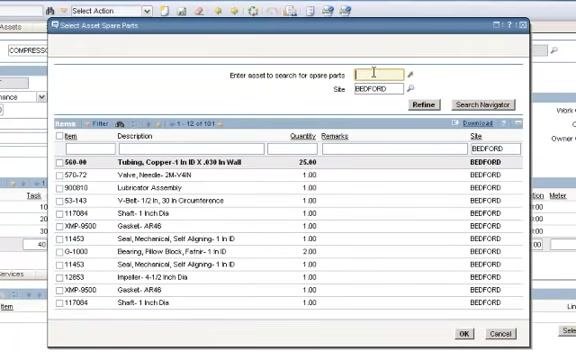Click the document copy icon left of the page icon
This screenshot has height=360, width=576.
(x=291, y=11)
